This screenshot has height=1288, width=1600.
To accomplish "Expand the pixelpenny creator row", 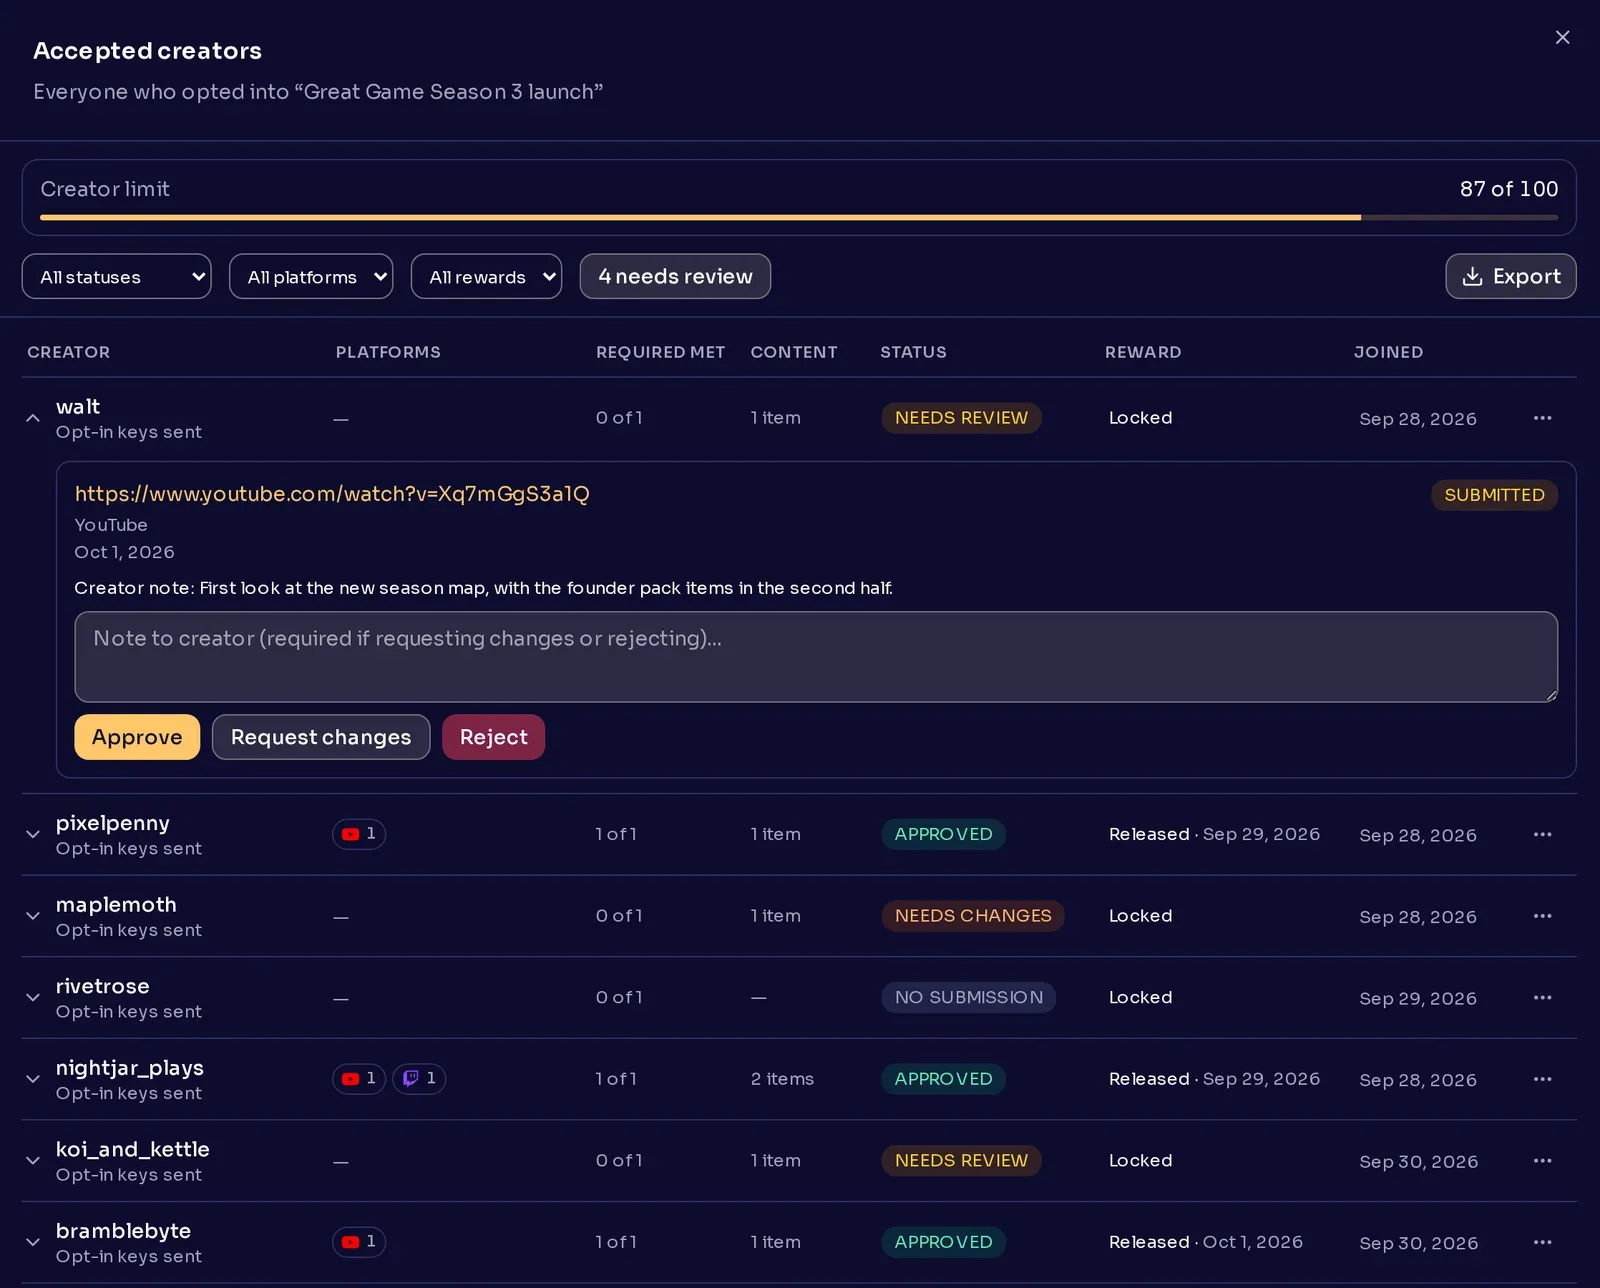I will coord(33,834).
